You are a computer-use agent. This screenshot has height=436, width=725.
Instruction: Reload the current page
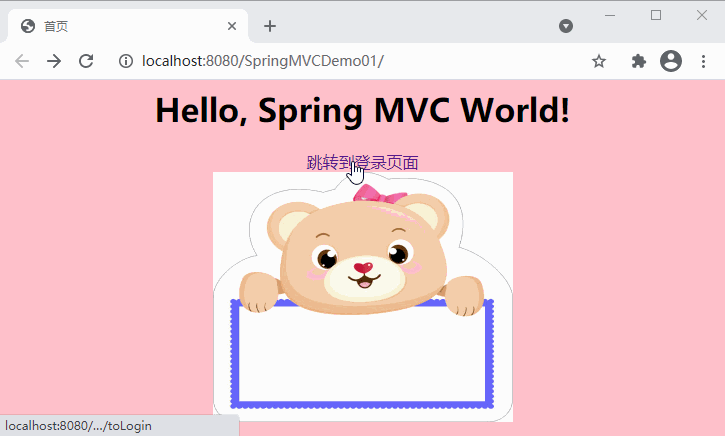point(86,61)
